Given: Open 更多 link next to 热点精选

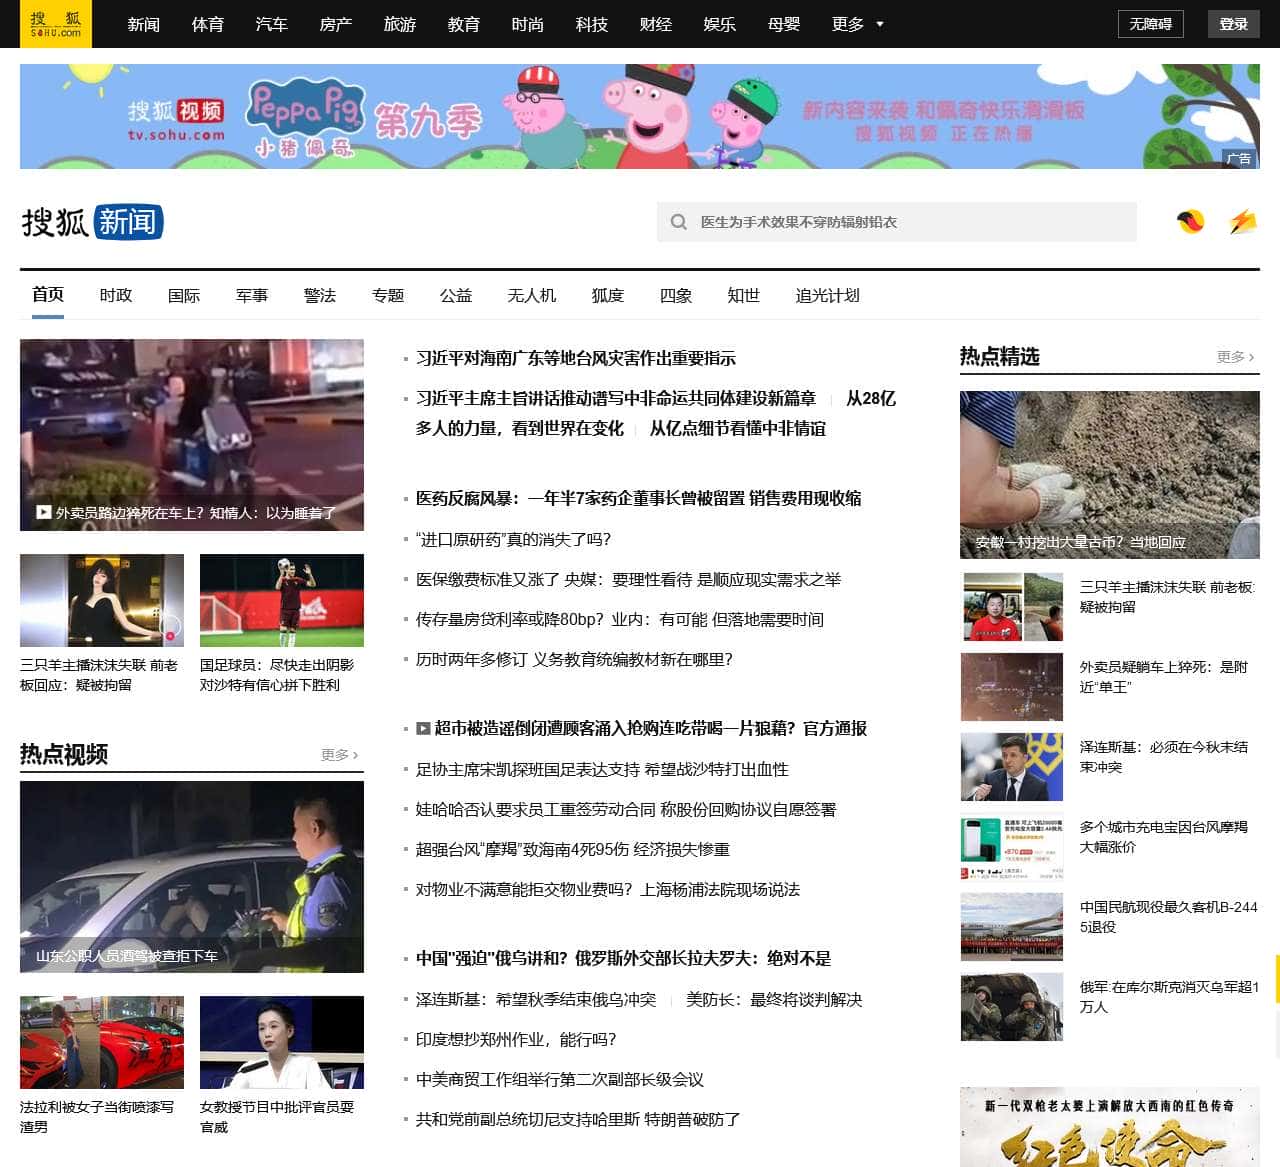Looking at the screenshot, I should (x=1237, y=357).
